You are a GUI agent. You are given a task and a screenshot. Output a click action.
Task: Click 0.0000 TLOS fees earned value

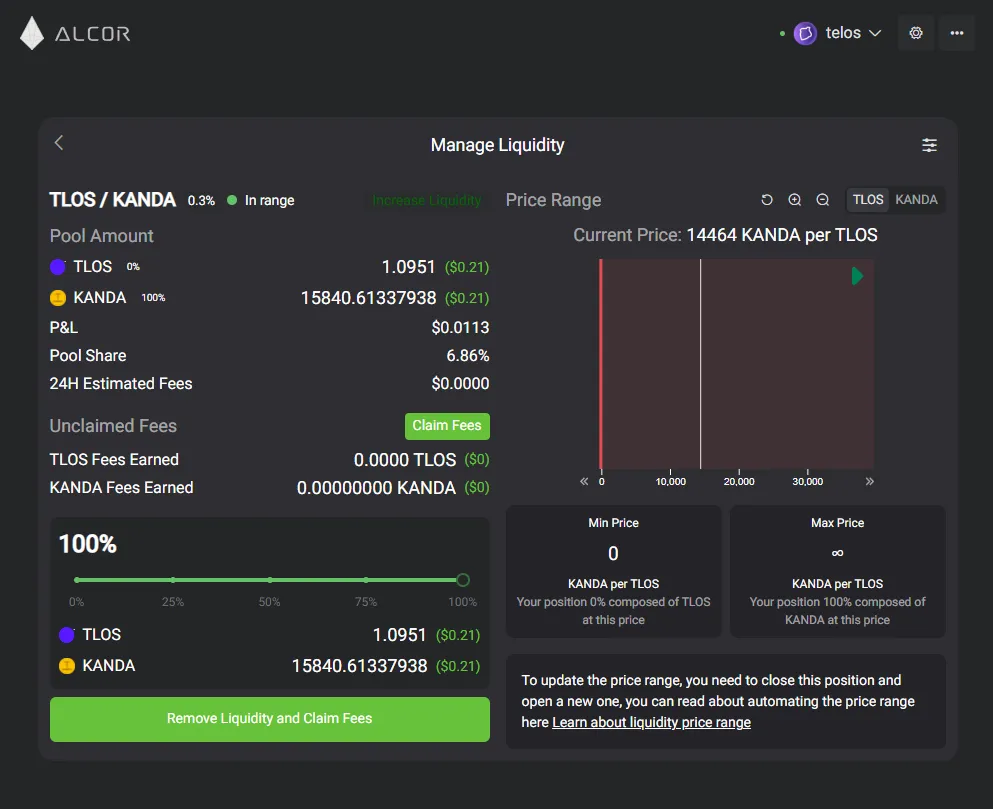click(x=405, y=460)
